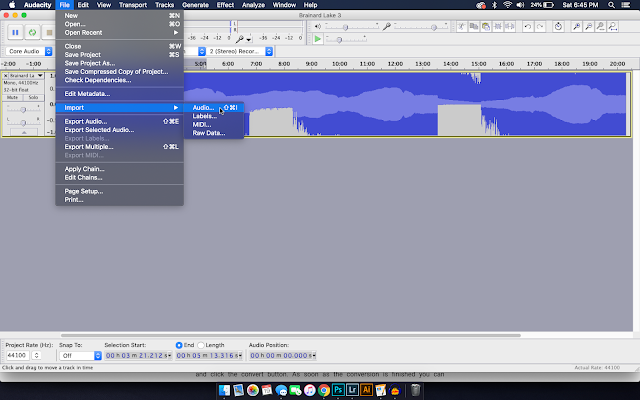Click the recording meter microphone icon
Viewport: 640px width, 400px height.
click(240, 39)
